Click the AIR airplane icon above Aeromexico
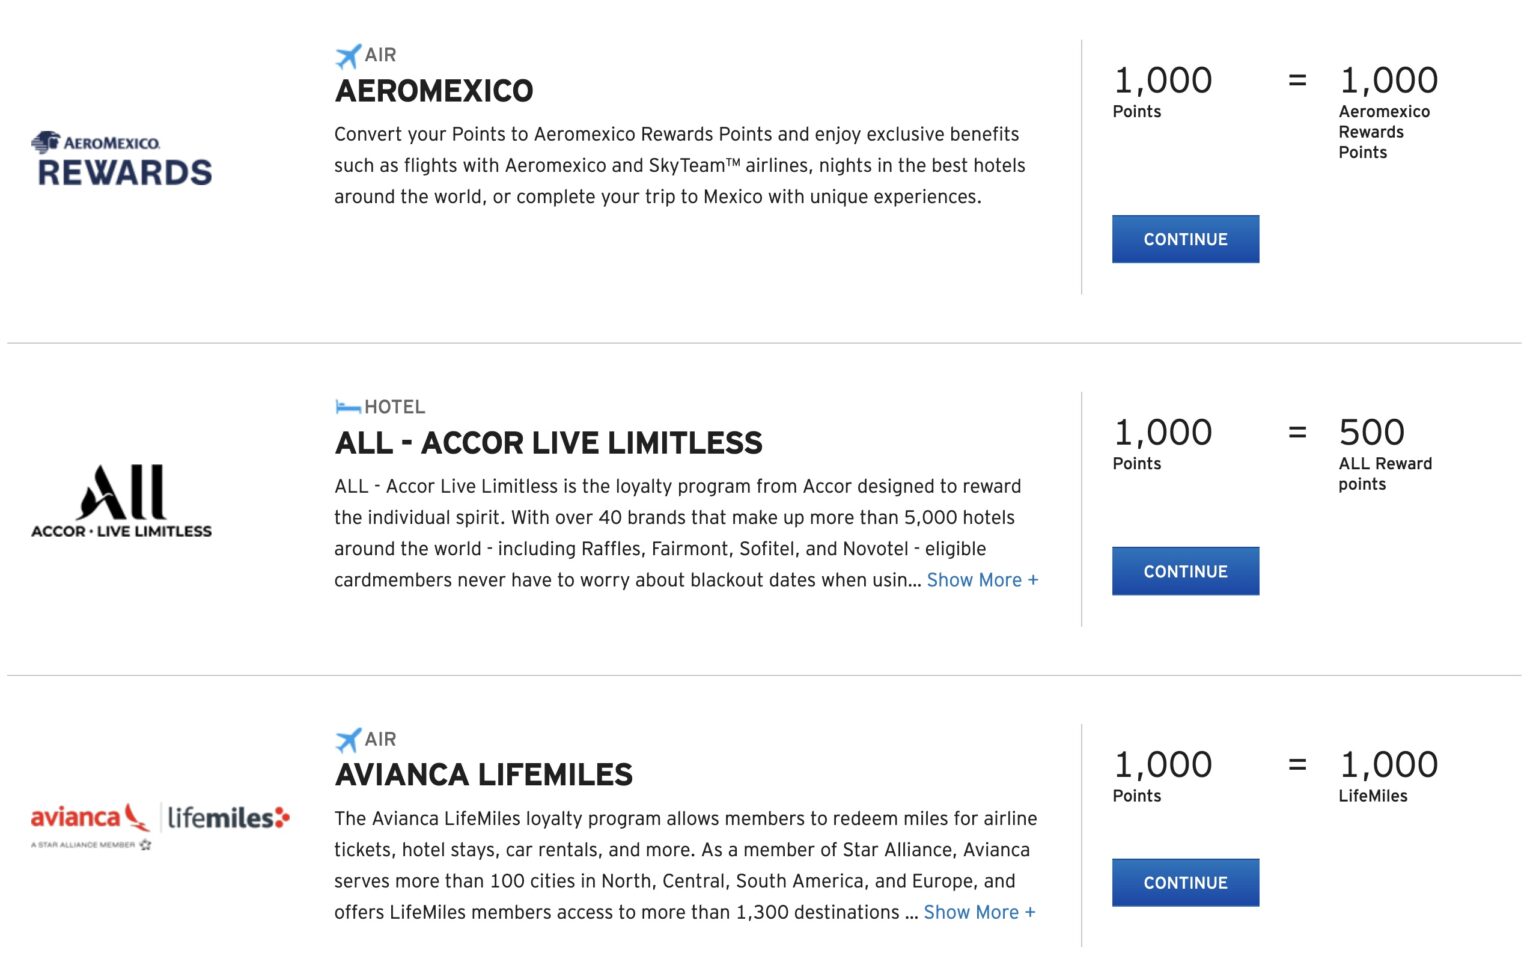This screenshot has width=1536, height=977. click(x=349, y=55)
